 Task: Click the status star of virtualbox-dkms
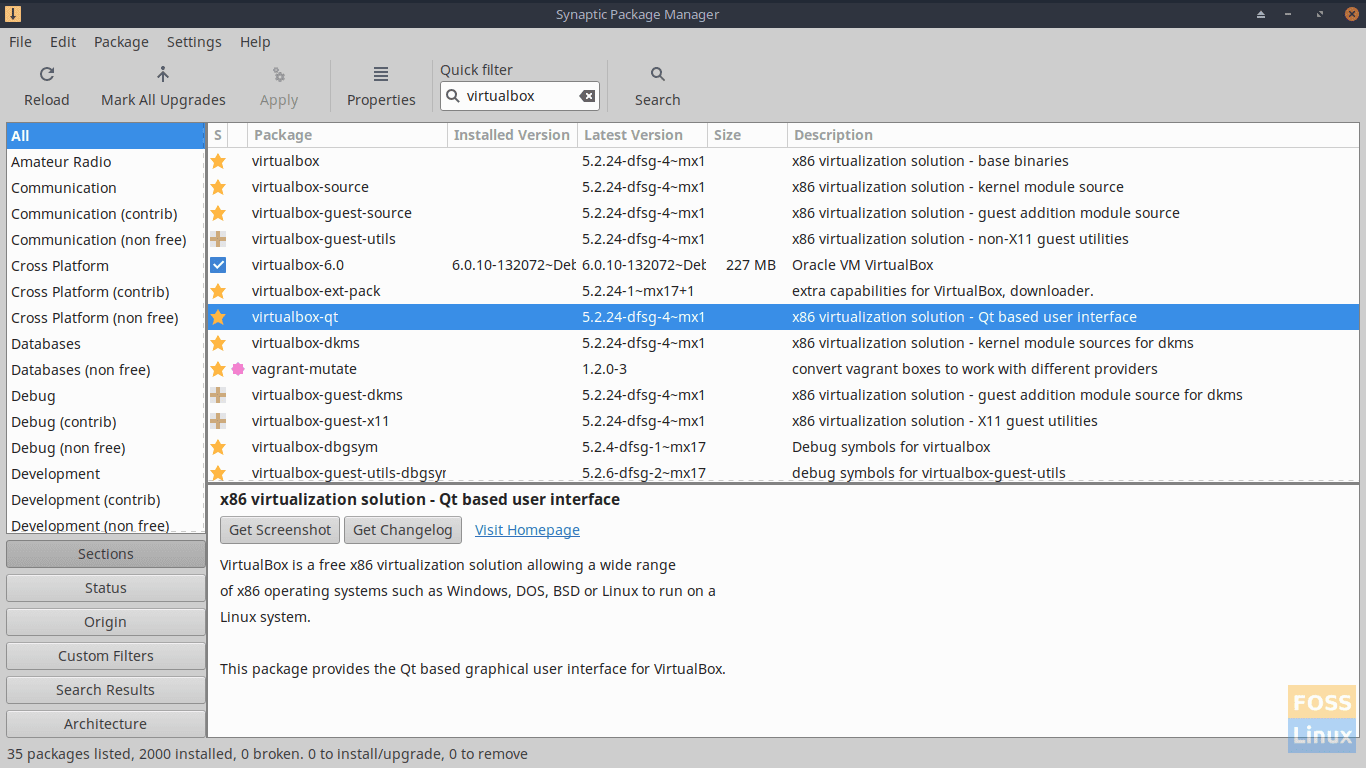point(218,343)
